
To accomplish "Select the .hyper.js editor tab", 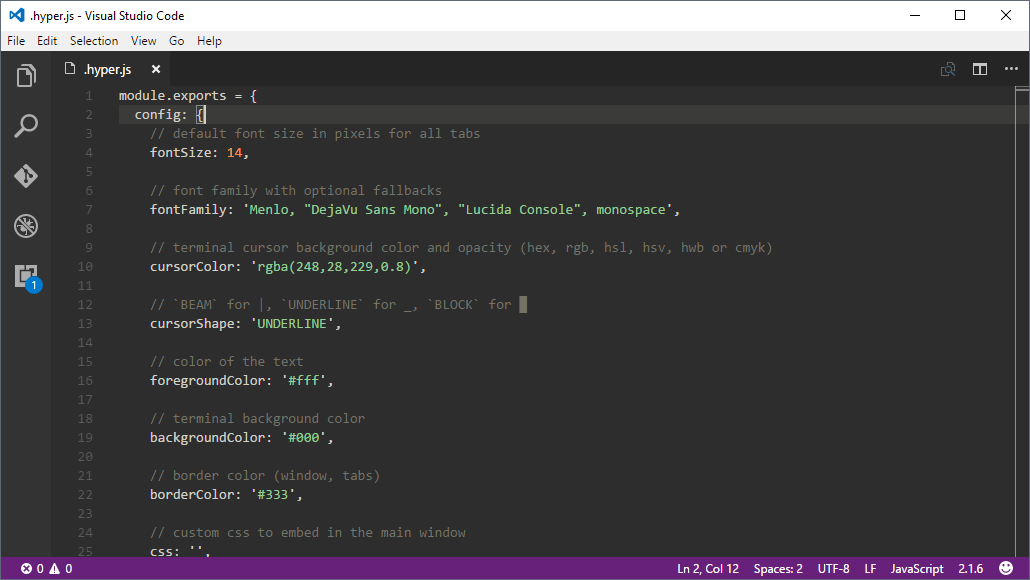I will (x=110, y=69).
